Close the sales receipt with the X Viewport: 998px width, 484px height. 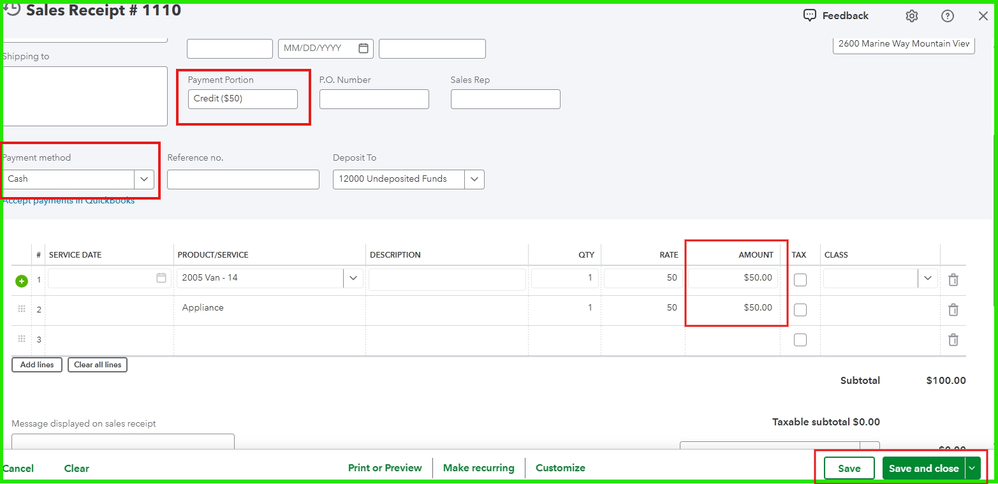pyautogui.click(x=983, y=16)
